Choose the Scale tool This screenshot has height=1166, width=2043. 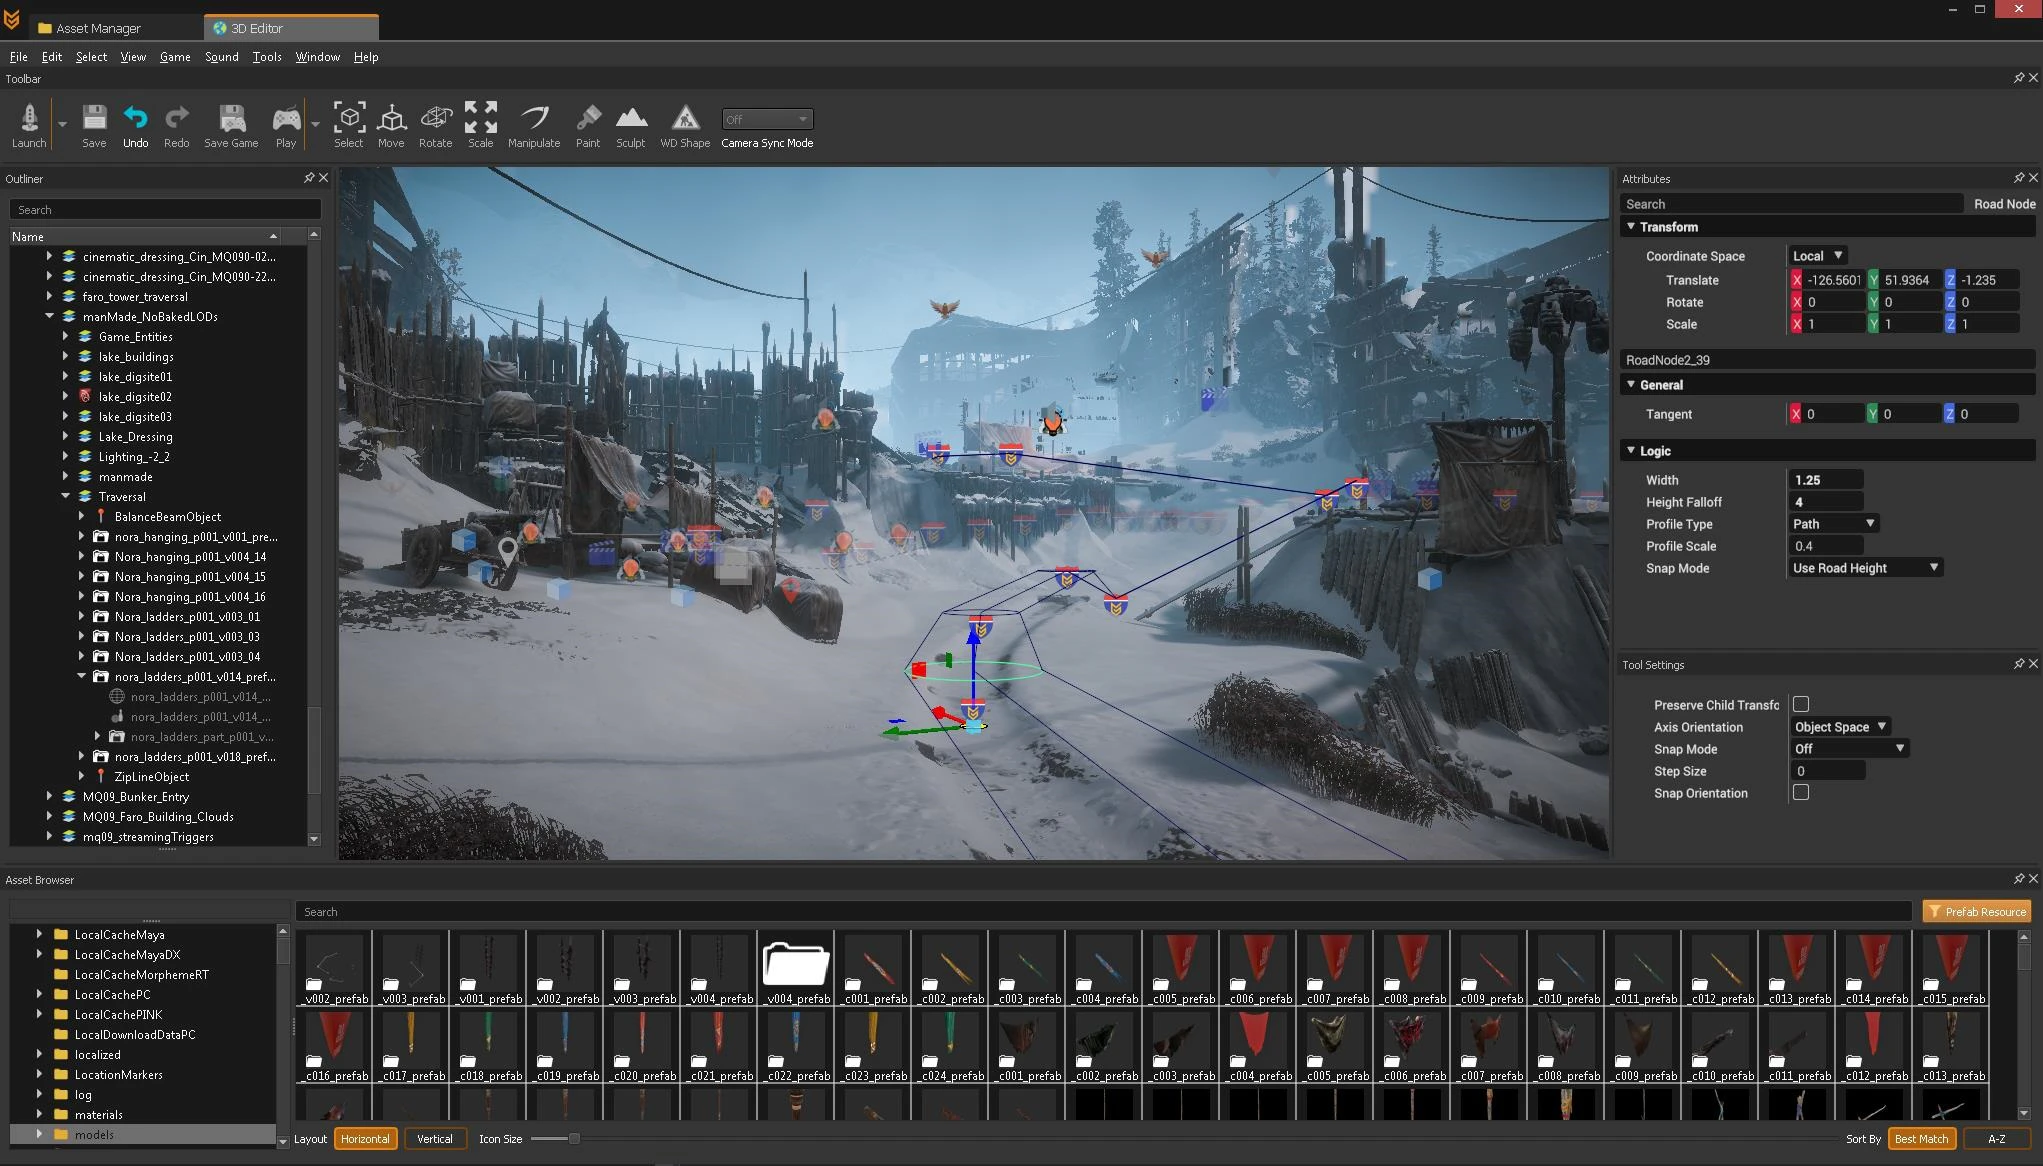(x=481, y=119)
